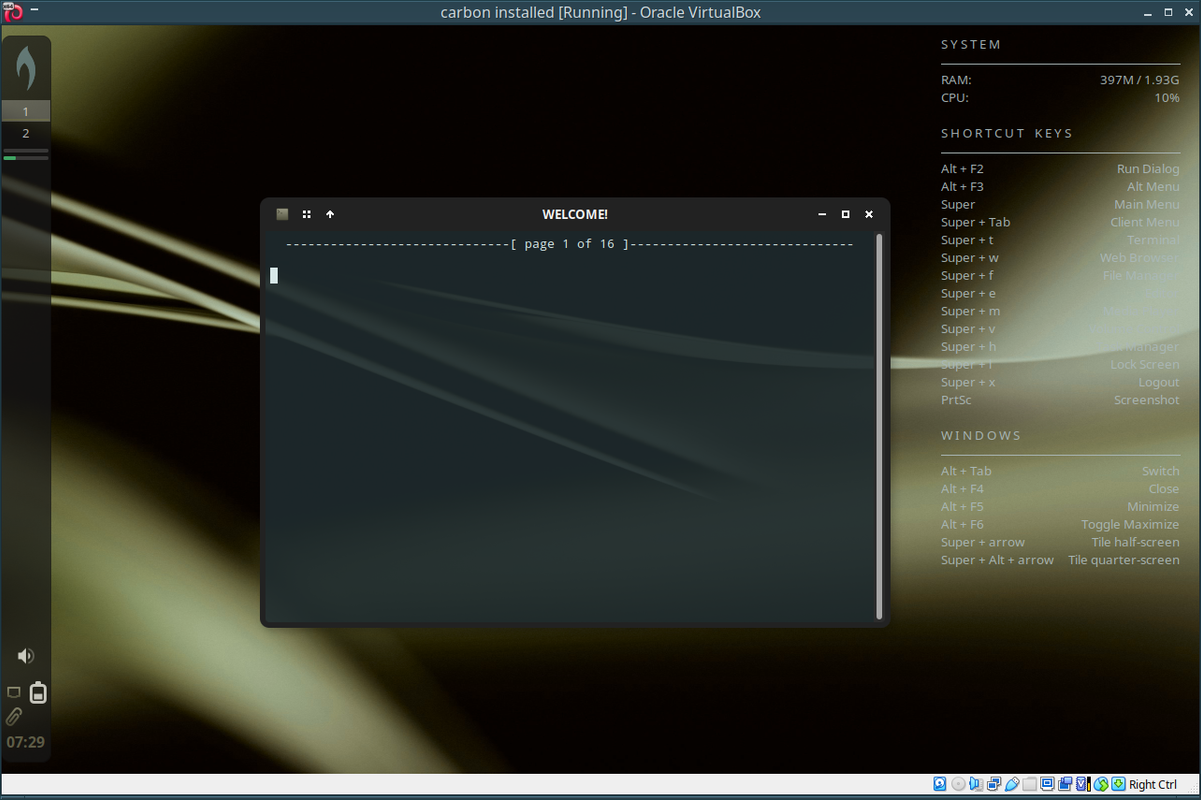Click the VirtualBox keyboard capture arrow icon
Image resolution: width=1201 pixels, height=800 pixels.
click(x=1118, y=784)
